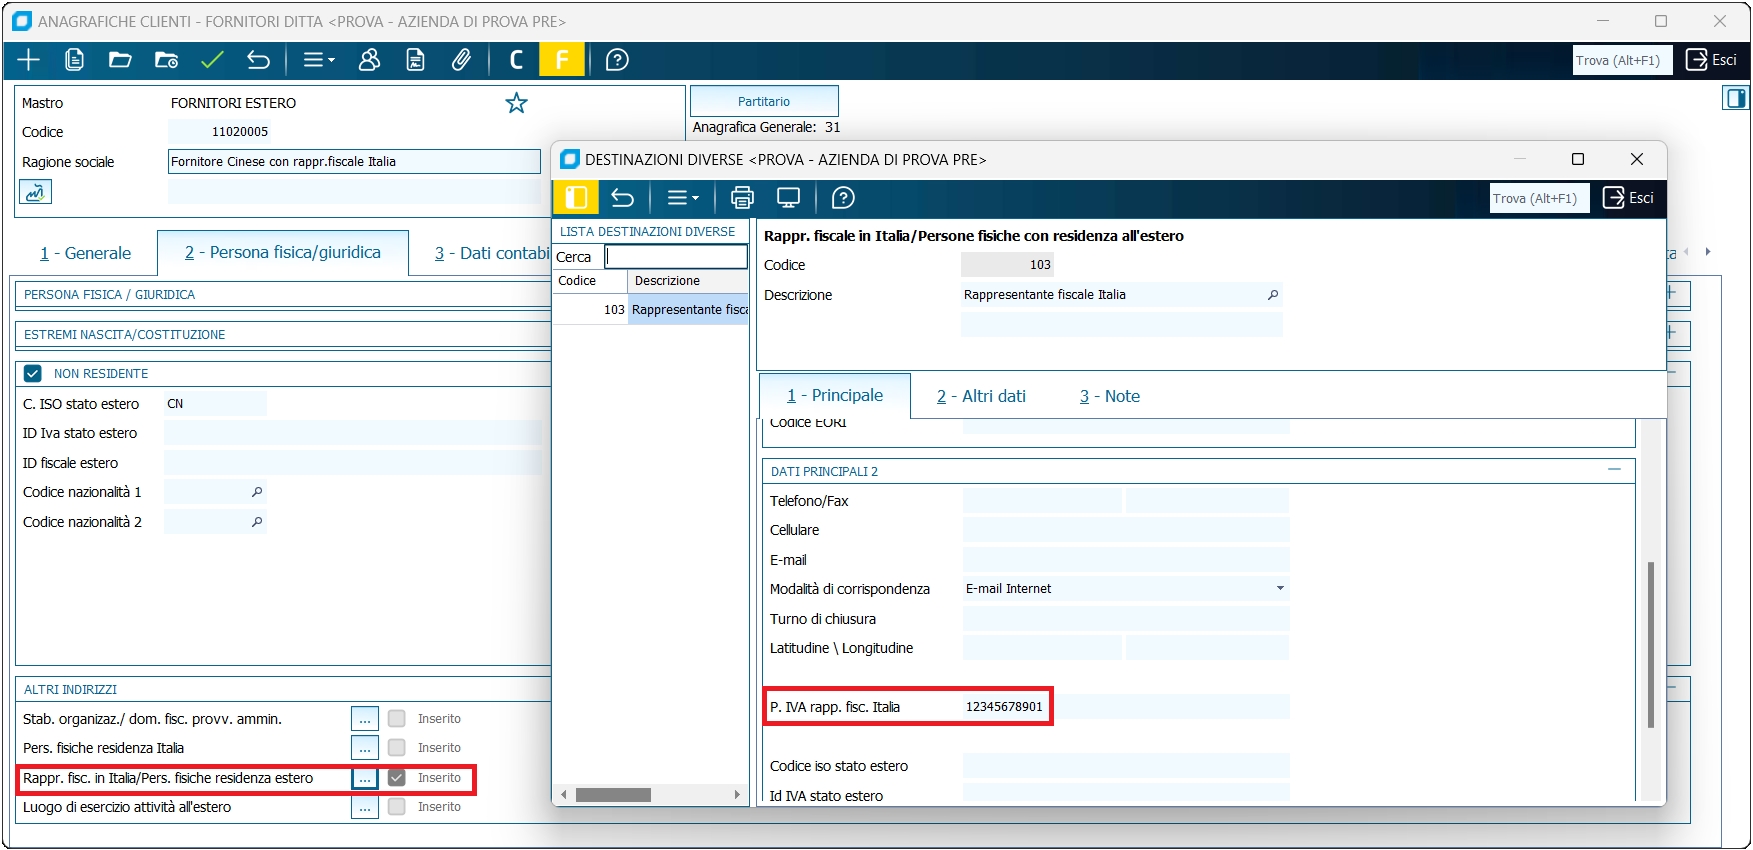Click the printer icon in Destinazioni Diverse toolbar

[x=742, y=198]
